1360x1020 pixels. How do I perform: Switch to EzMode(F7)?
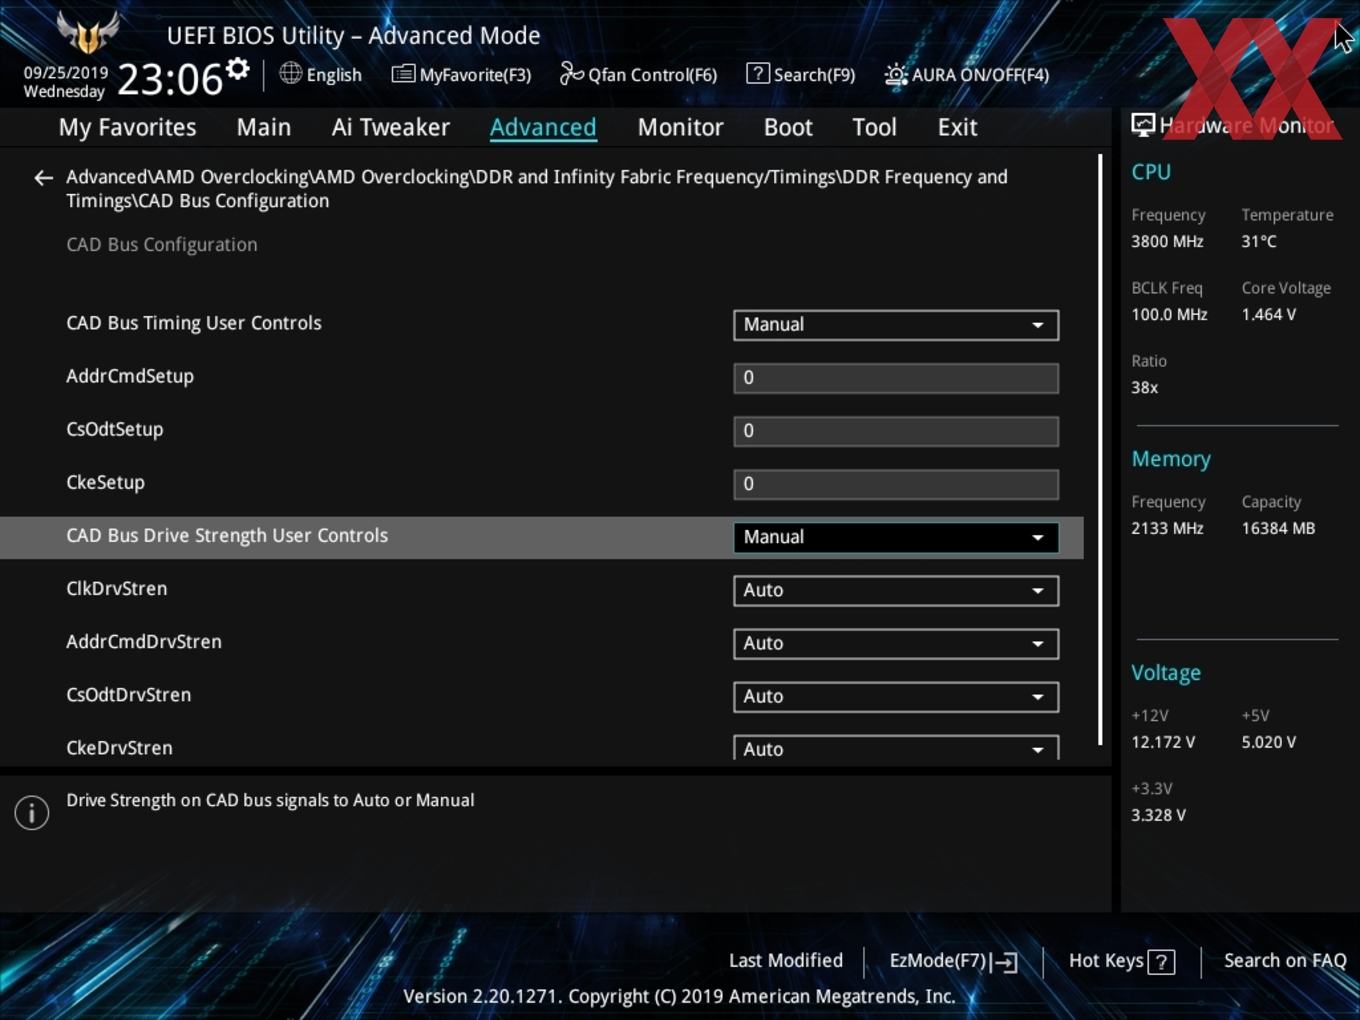click(953, 961)
